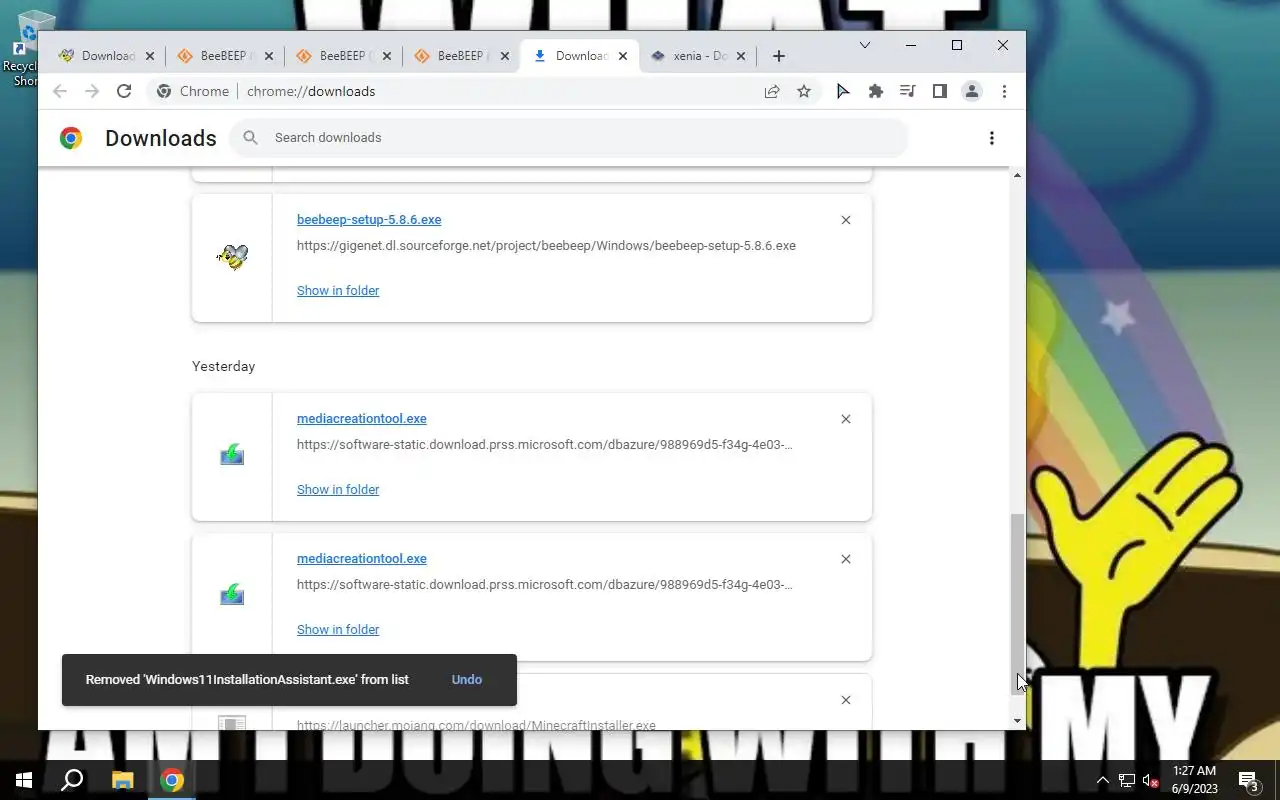
Task: Toggle the Chrome side panel
Action: pos(940,91)
